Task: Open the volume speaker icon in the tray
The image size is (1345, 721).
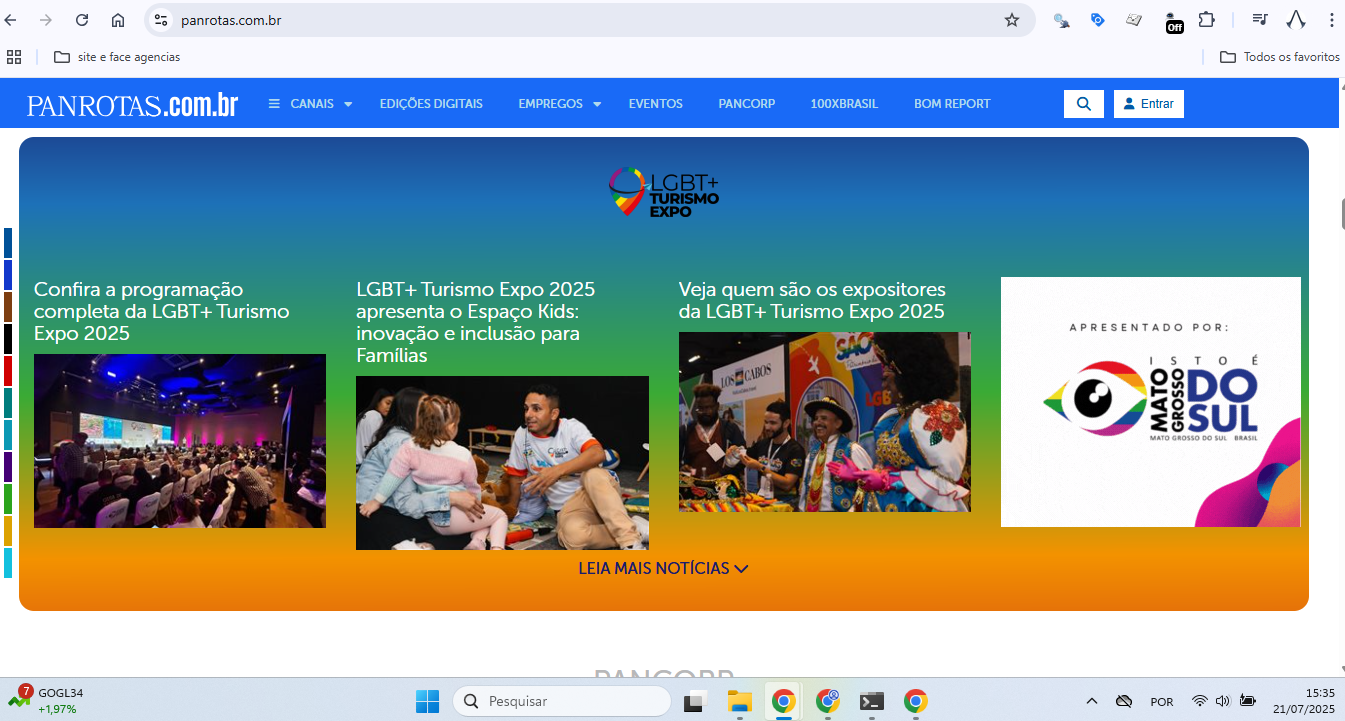Action: 1222,701
